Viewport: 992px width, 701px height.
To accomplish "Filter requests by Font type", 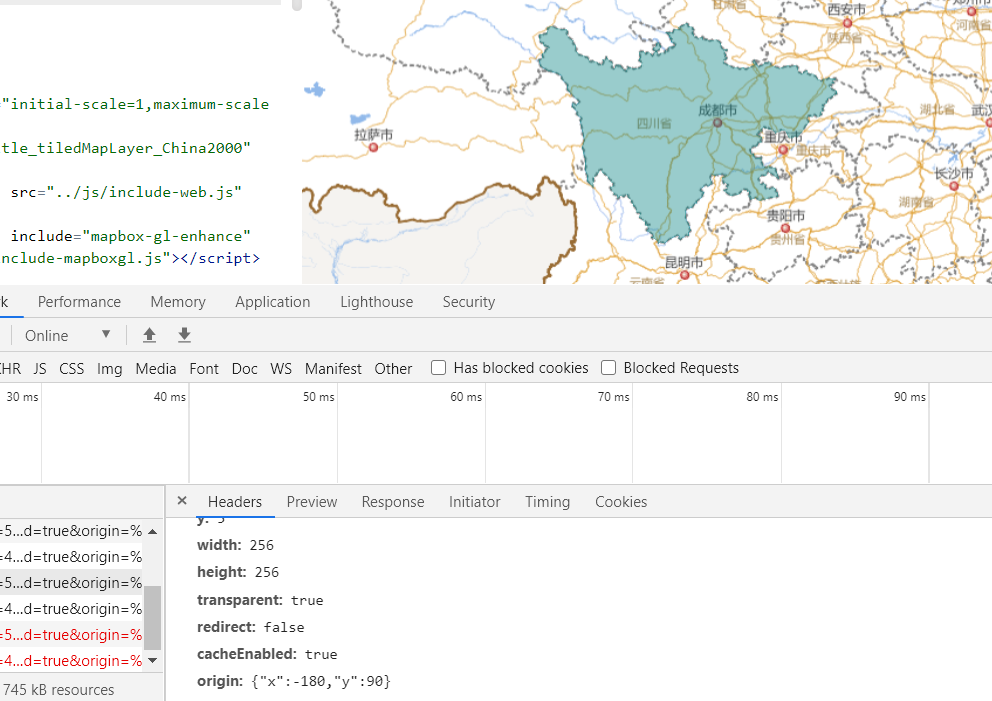I will point(204,368).
